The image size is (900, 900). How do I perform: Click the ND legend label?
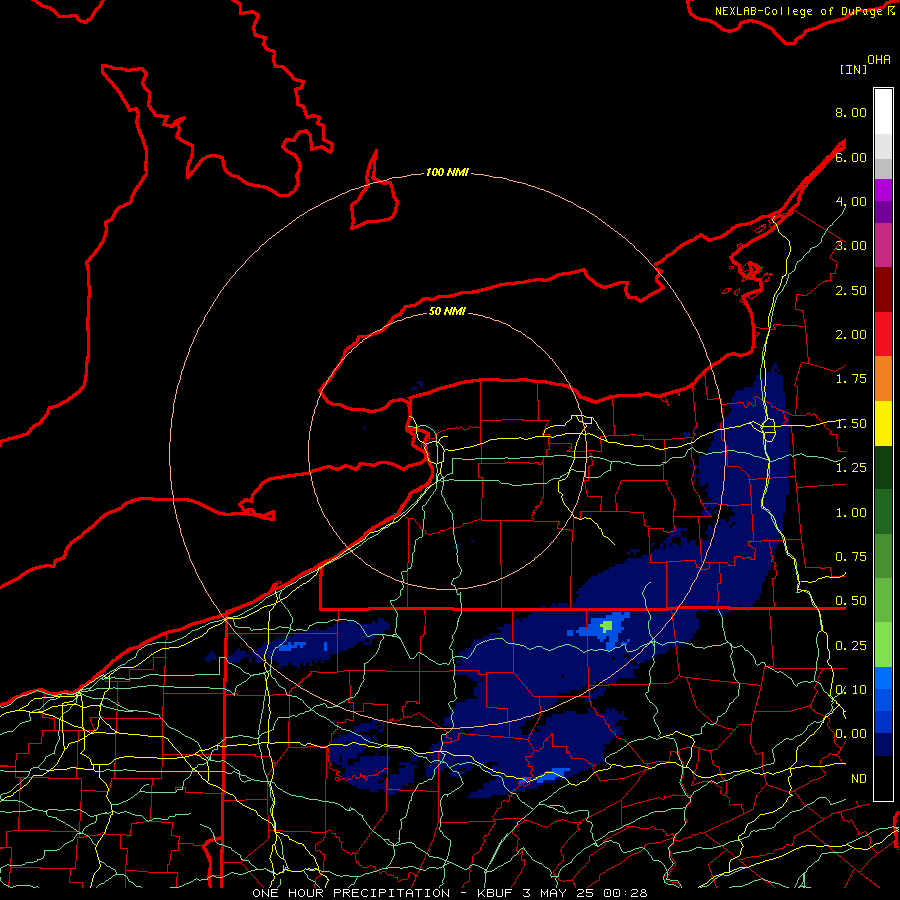(x=859, y=779)
